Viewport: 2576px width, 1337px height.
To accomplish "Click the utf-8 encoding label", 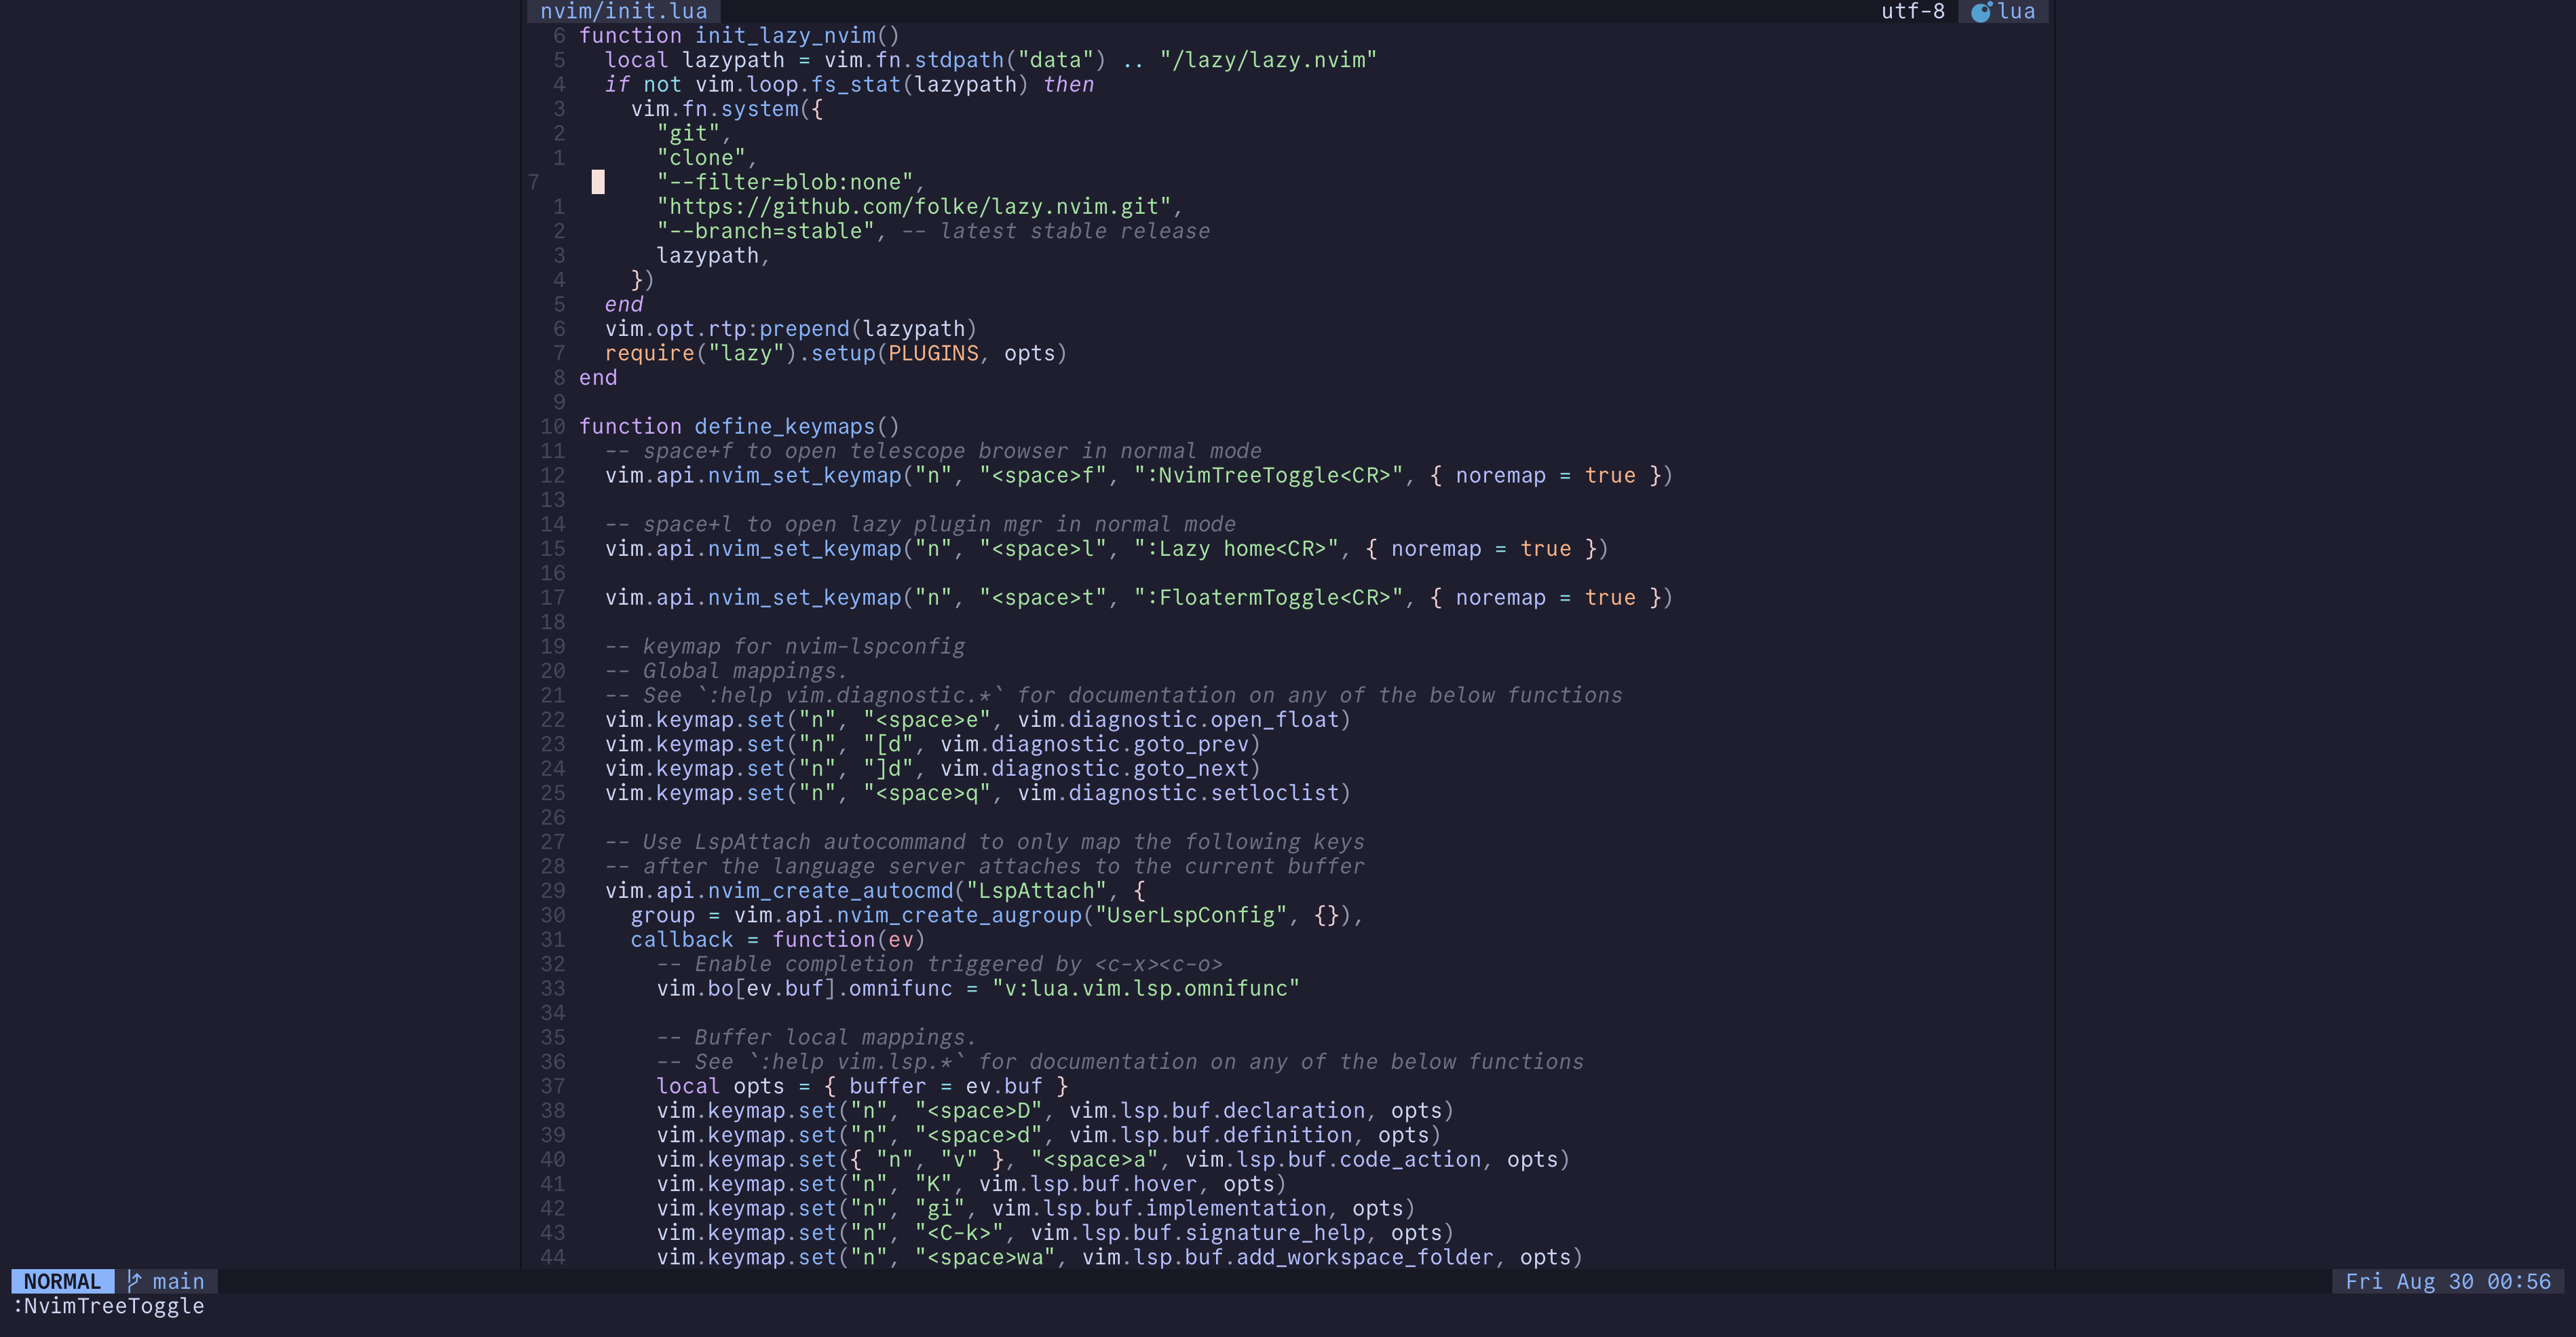I will click(1912, 11).
